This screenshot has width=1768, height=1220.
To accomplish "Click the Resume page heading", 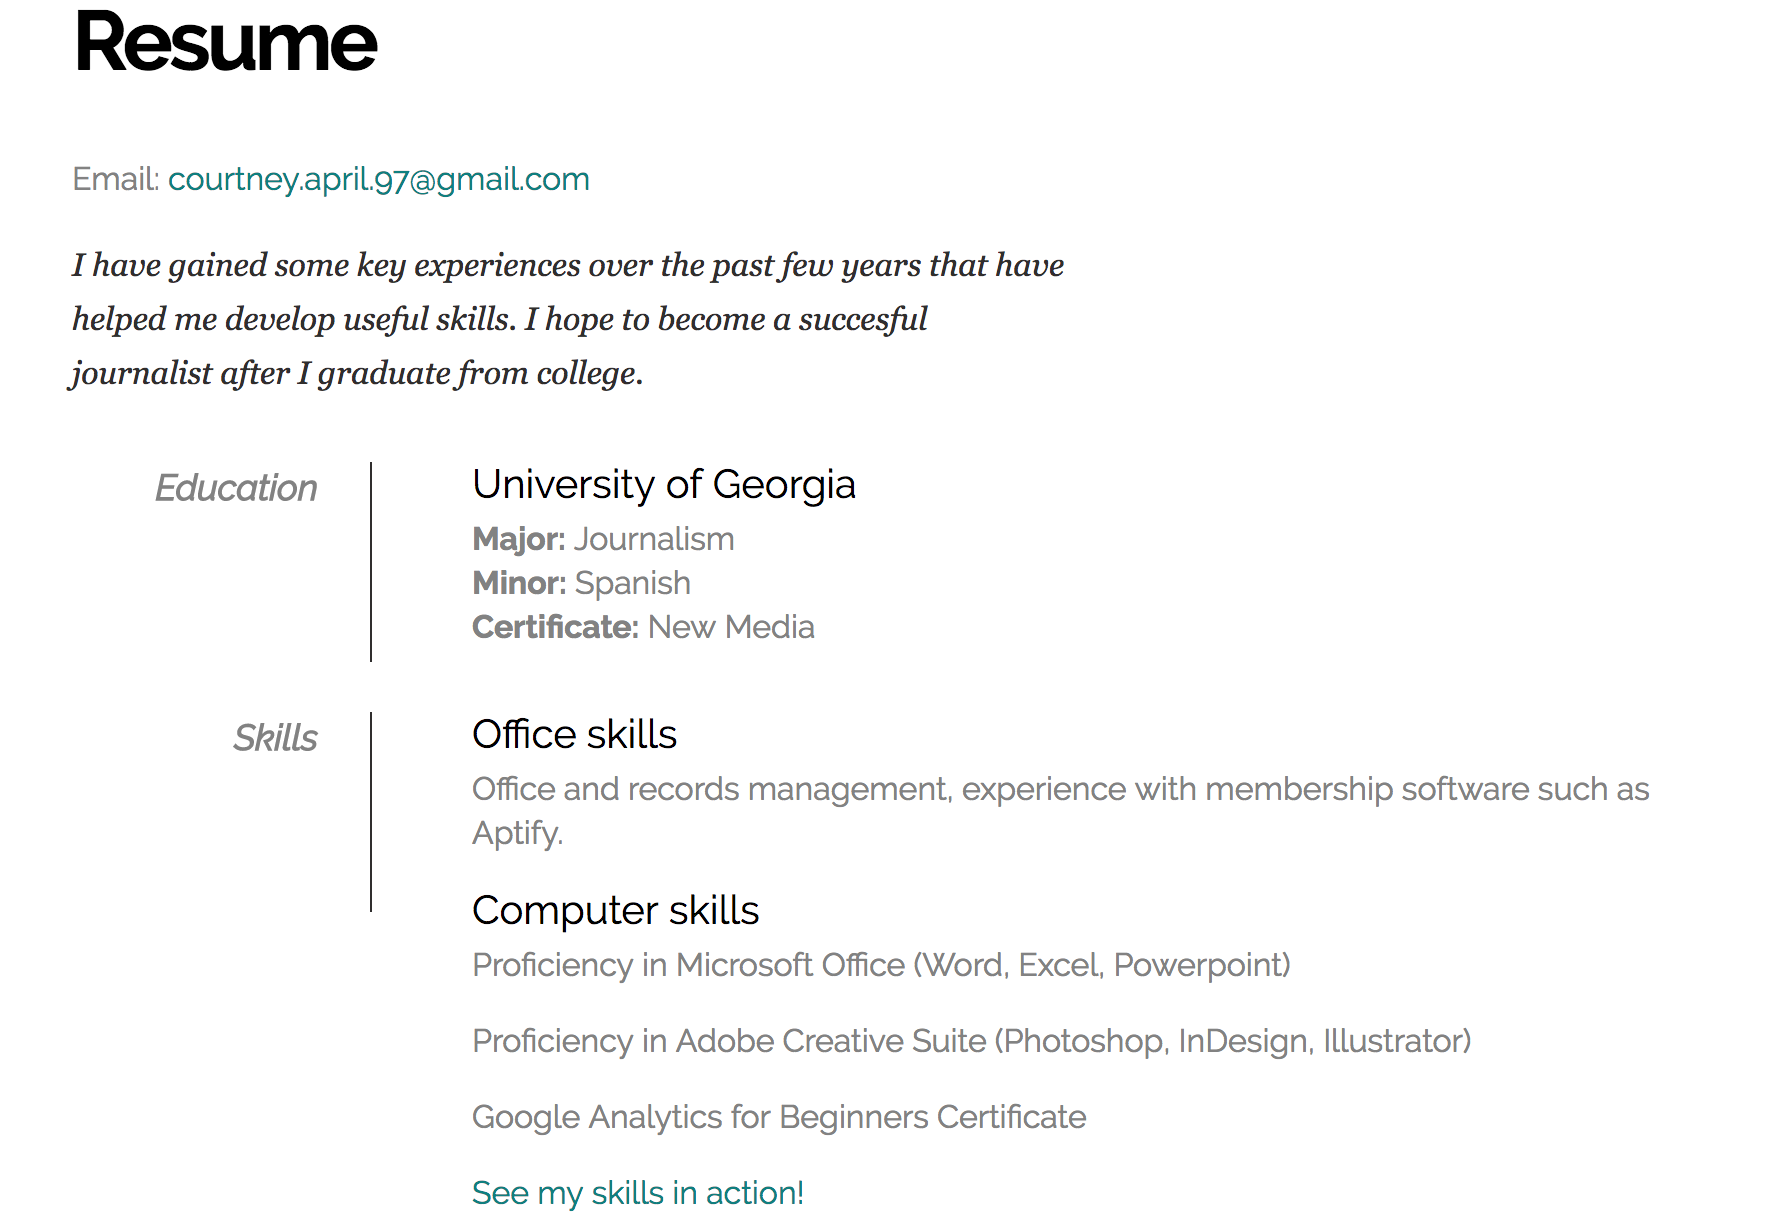I will (x=226, y=42).
